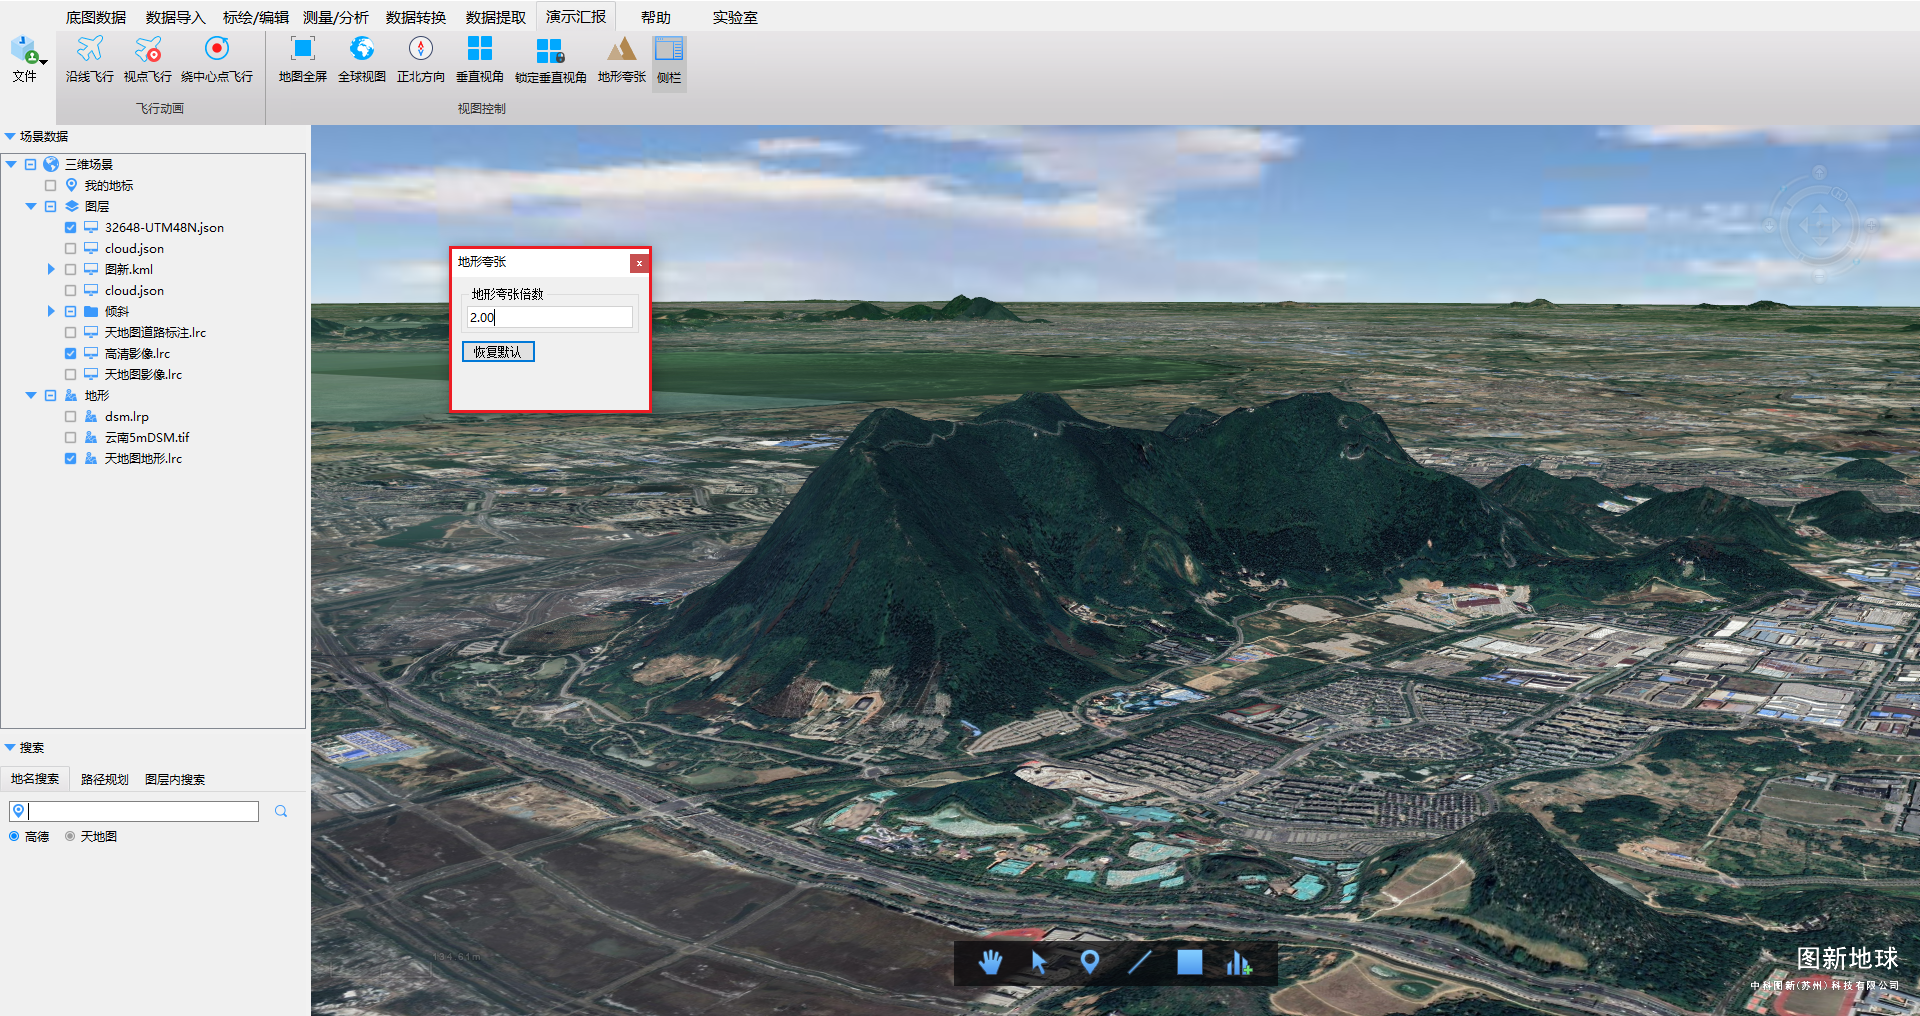Select the line drawing tool in bottom toolbar
This screenshot has width=1920, height=1016.
click(1139, 962)
